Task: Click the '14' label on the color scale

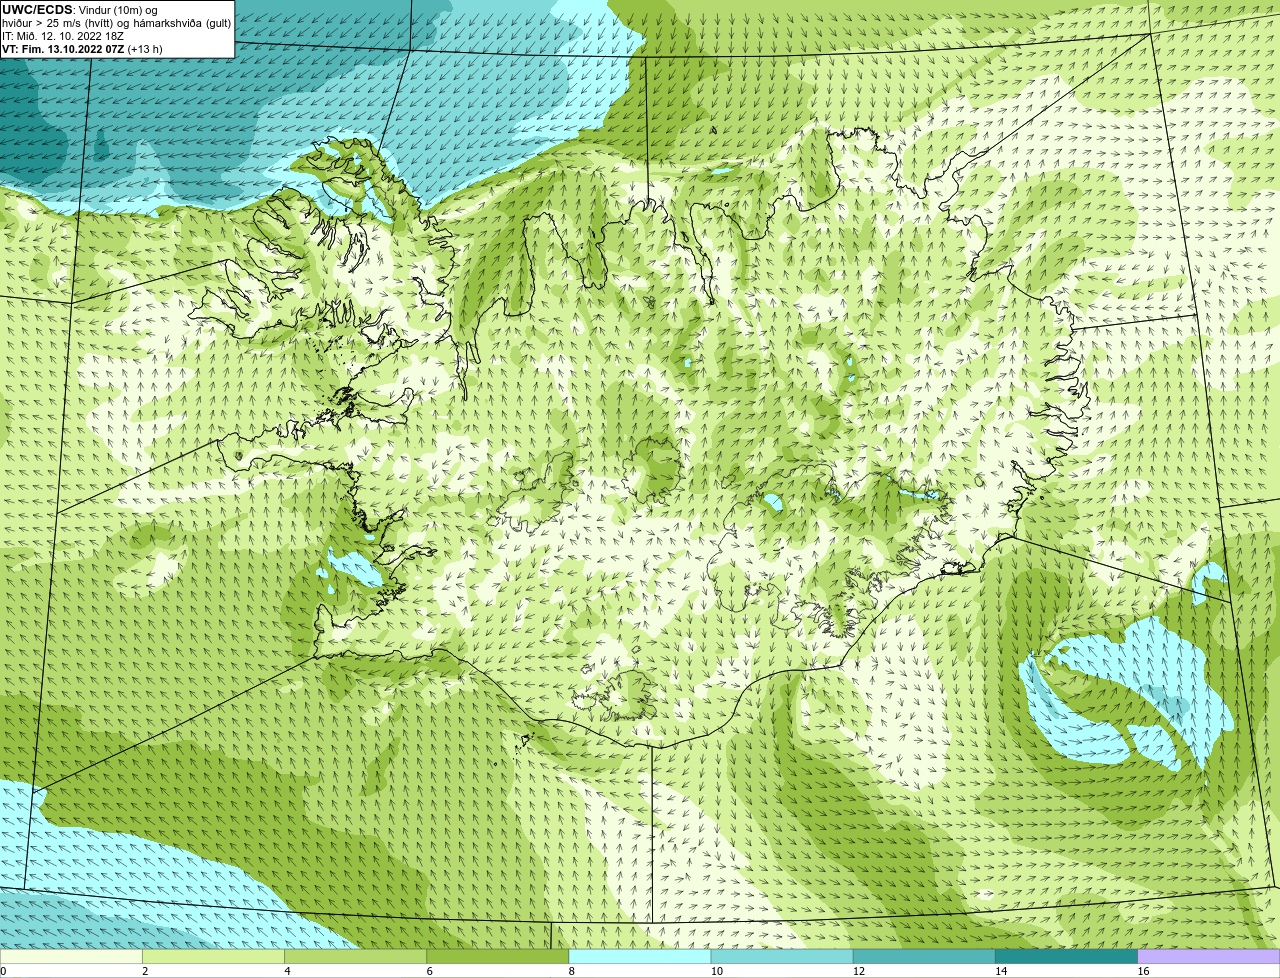Action: [x=1001, y=971]
